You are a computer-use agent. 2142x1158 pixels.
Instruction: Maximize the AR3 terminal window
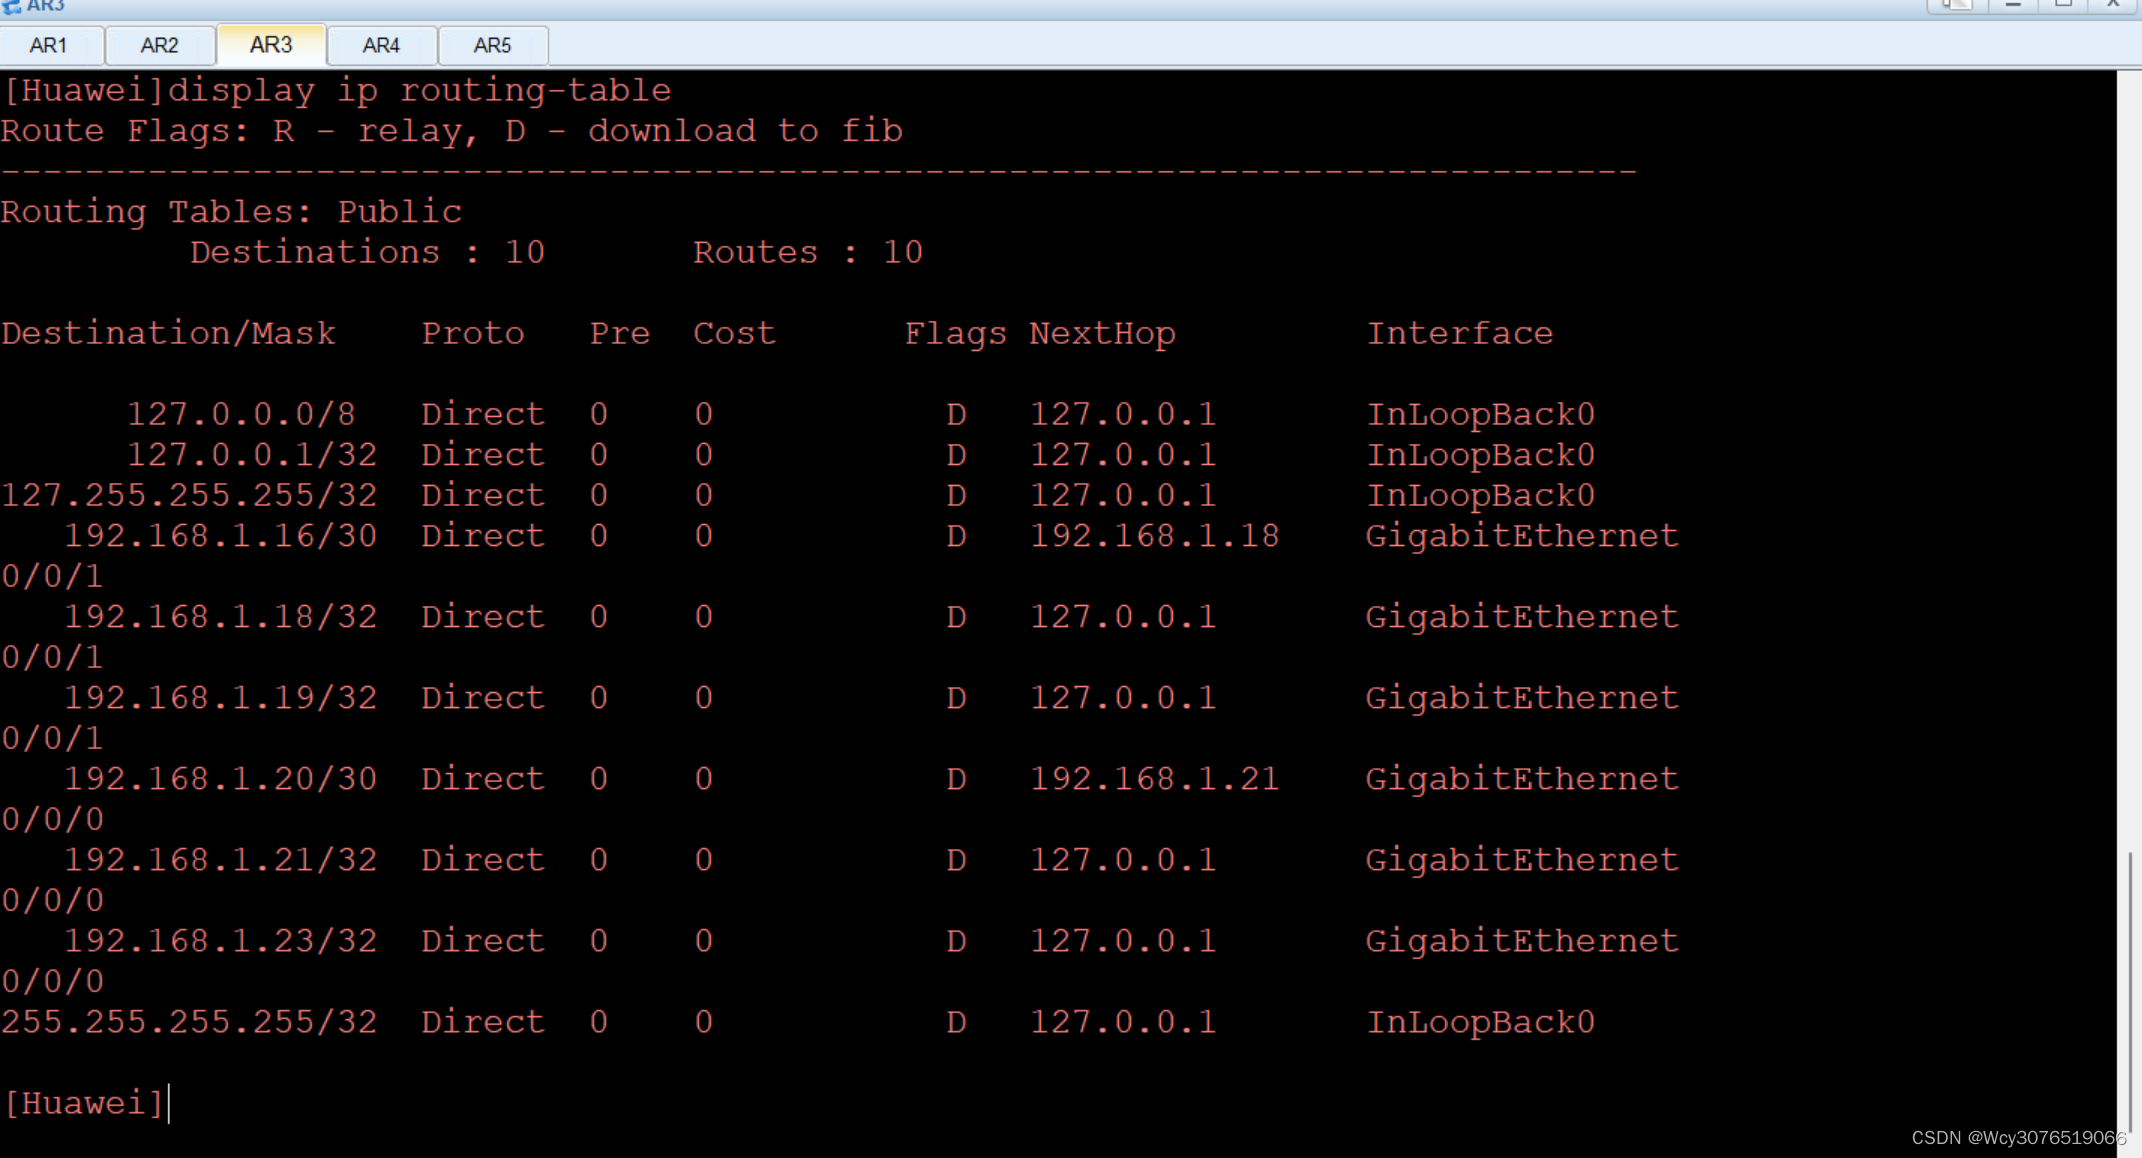[x=2062, y=5]
